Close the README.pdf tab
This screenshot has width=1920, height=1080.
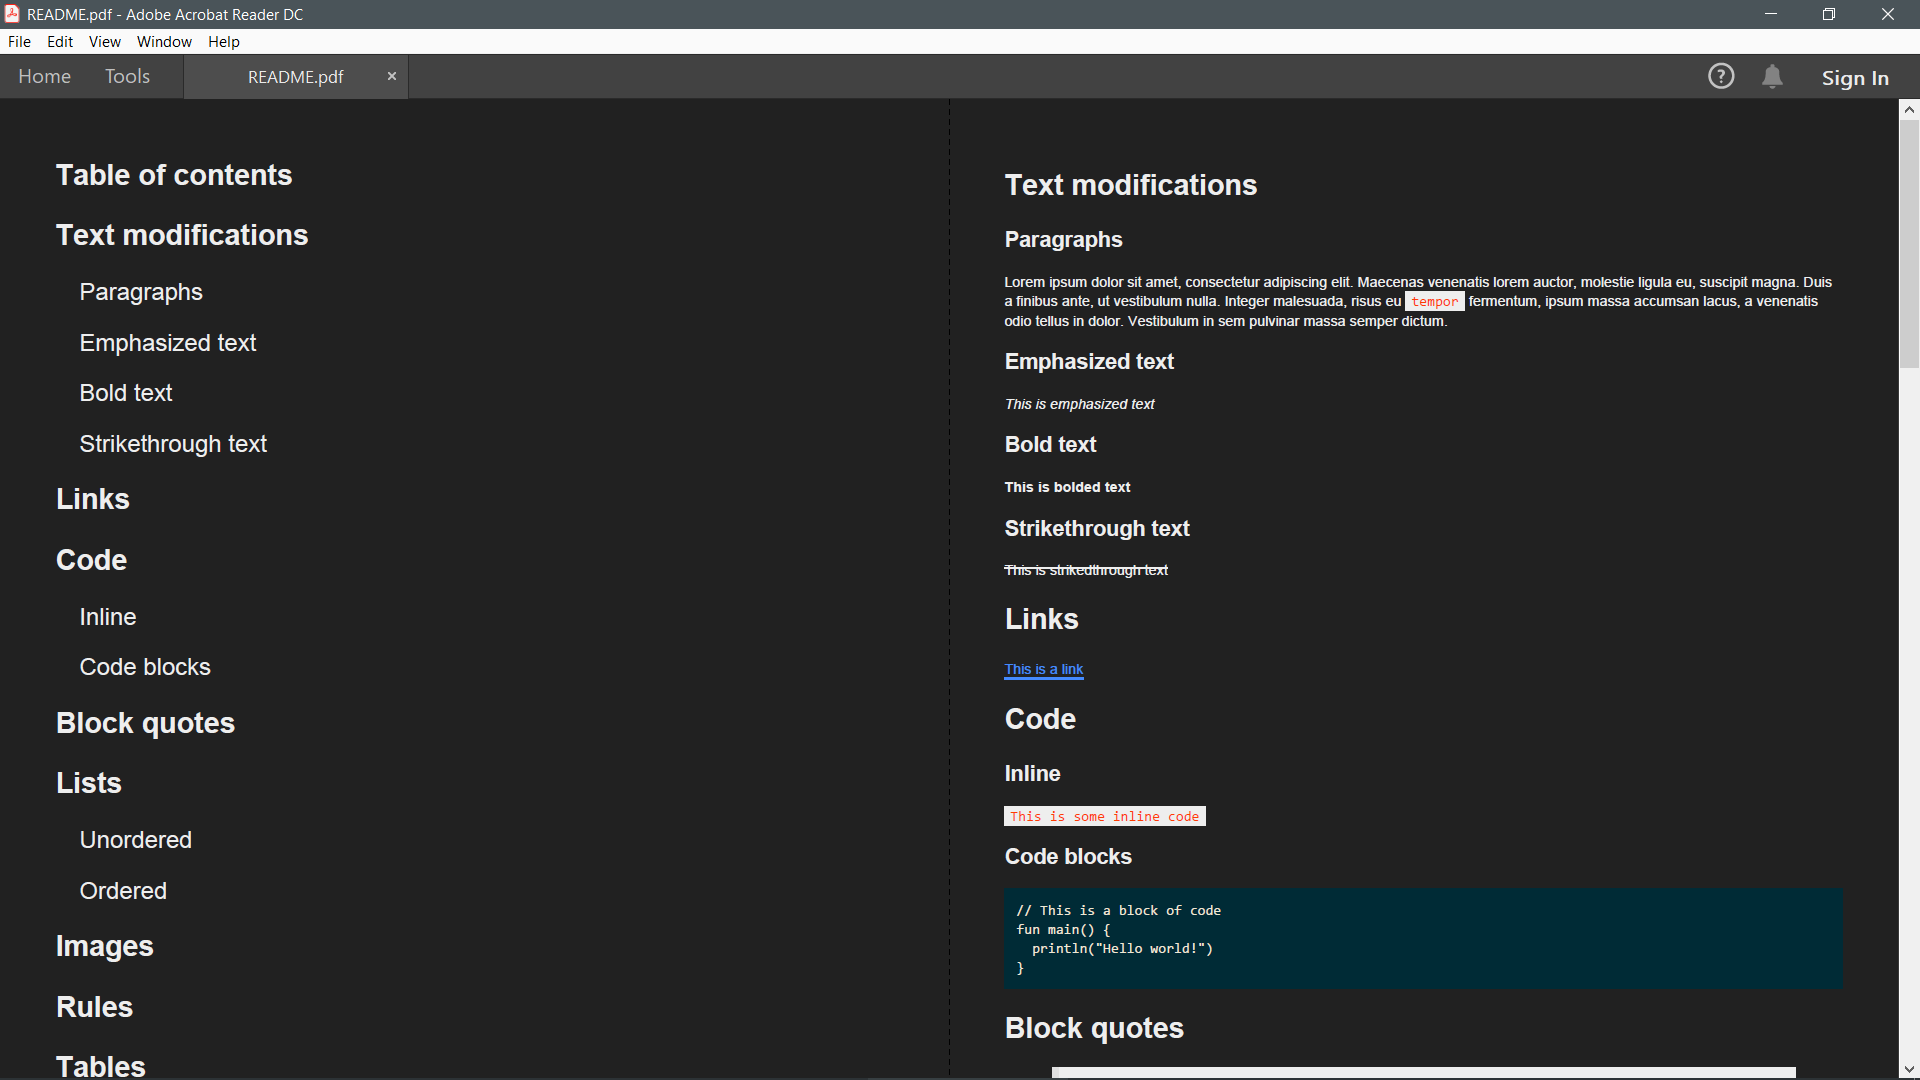tap(392, 76)
